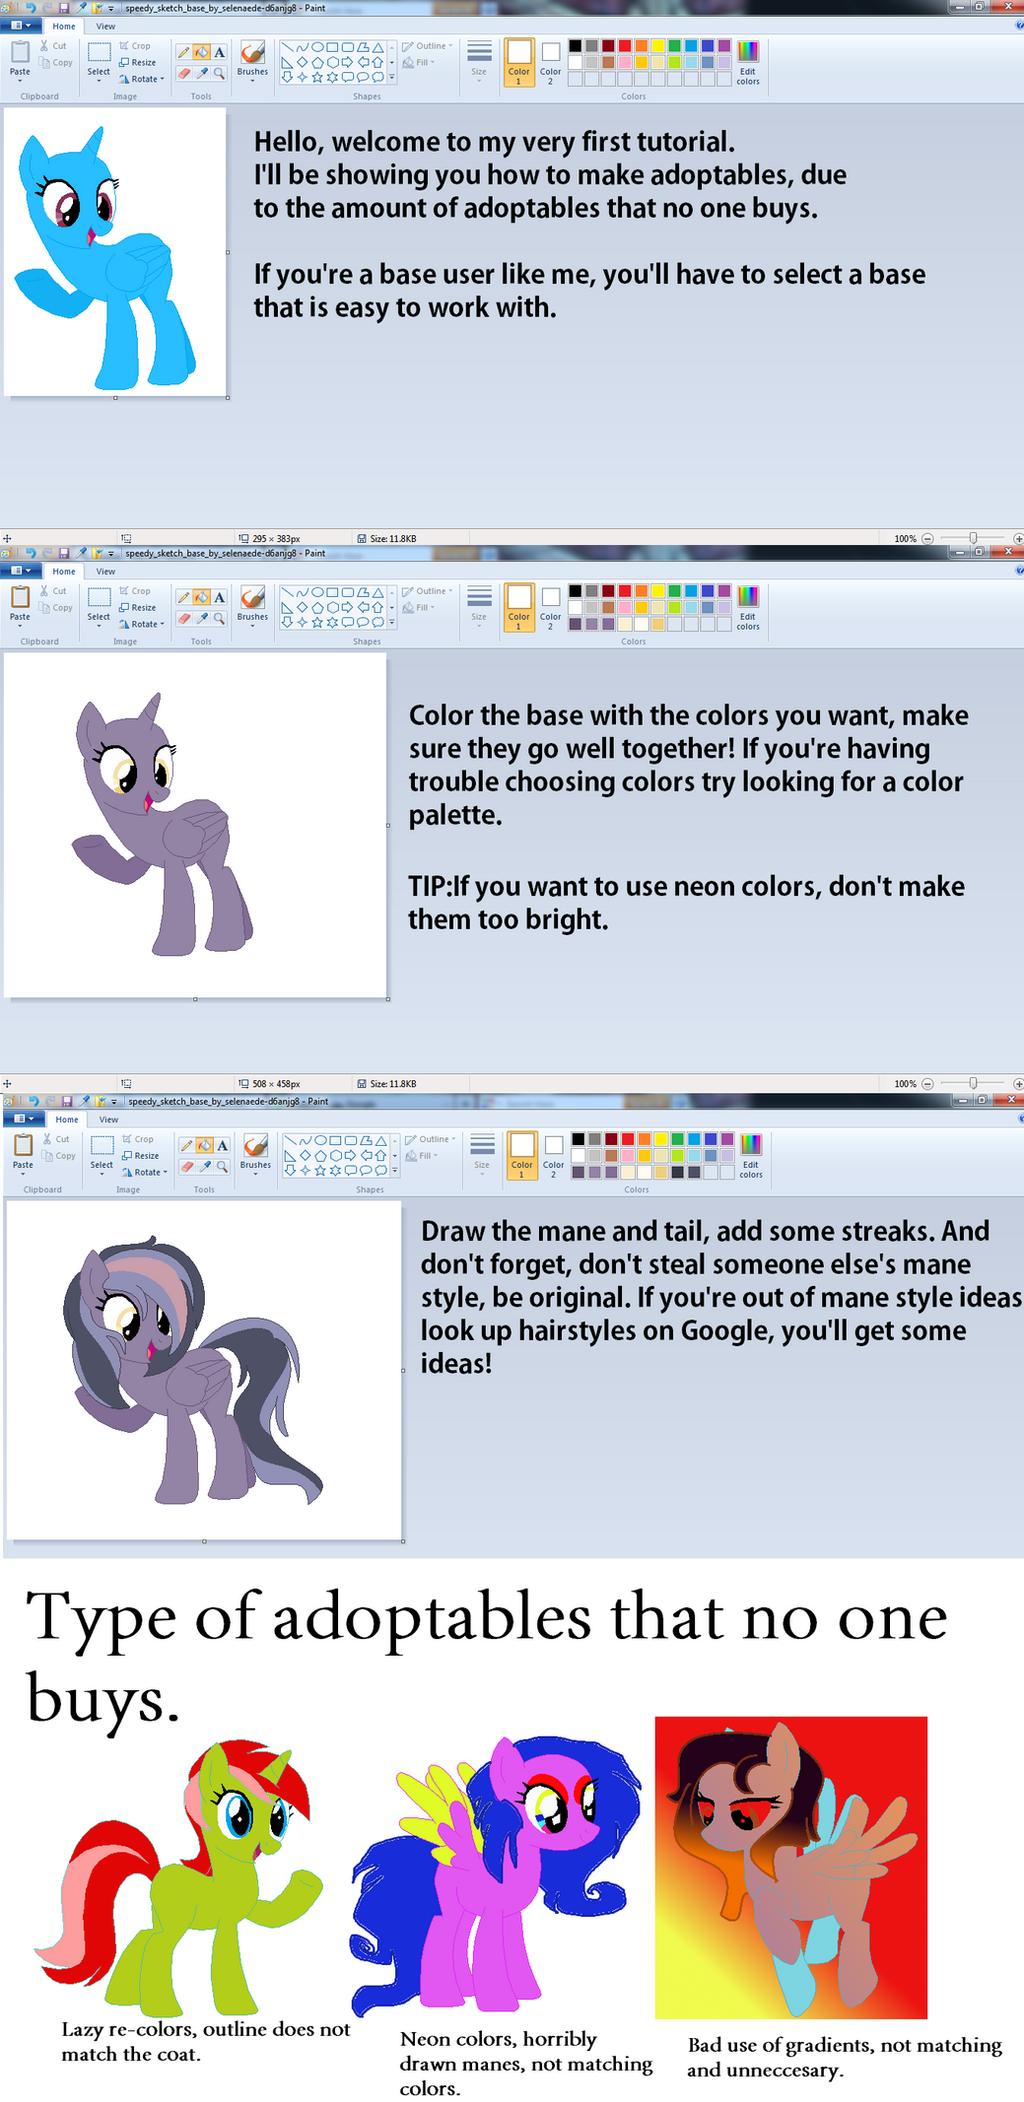Switch to Home tab in middle Paint window
The width and height of the screenshot is (1024, 2102).
(64, 571)
